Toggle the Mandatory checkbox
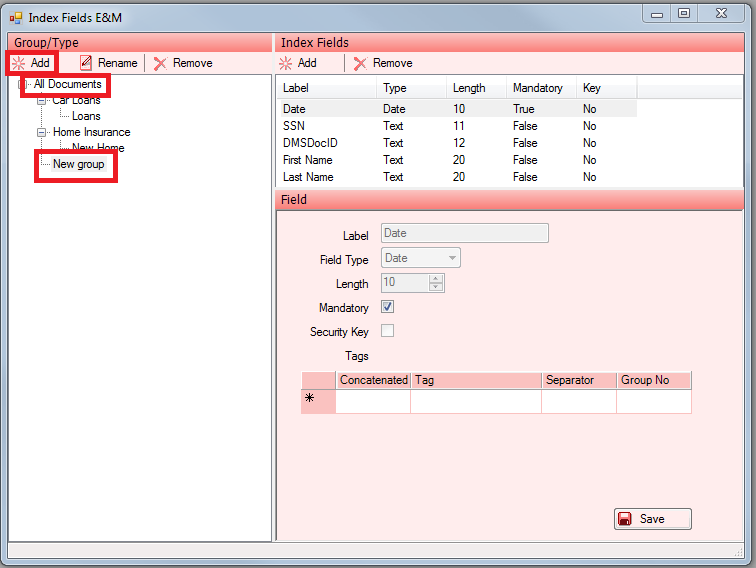This screenshot has width=756, height=568. 388,307
